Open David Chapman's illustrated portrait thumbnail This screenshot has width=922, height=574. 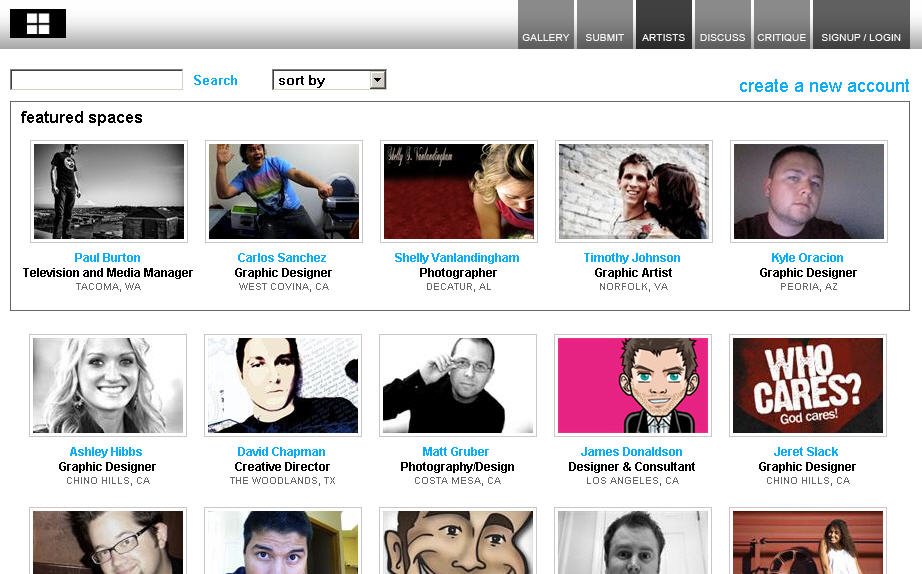(x=283, y=385)
